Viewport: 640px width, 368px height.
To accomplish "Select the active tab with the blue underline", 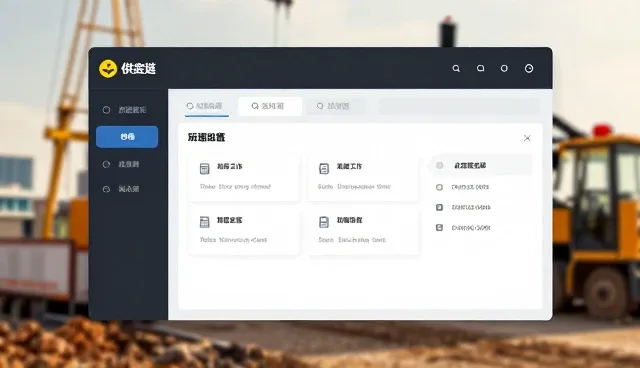I will pos(207,106).
